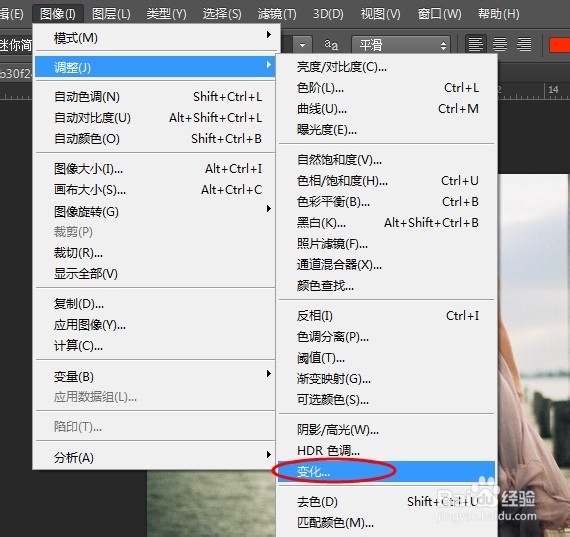570x537 pixels.
Task: Select 去色(D) adjustment
Action: click(x=386, y=502)
